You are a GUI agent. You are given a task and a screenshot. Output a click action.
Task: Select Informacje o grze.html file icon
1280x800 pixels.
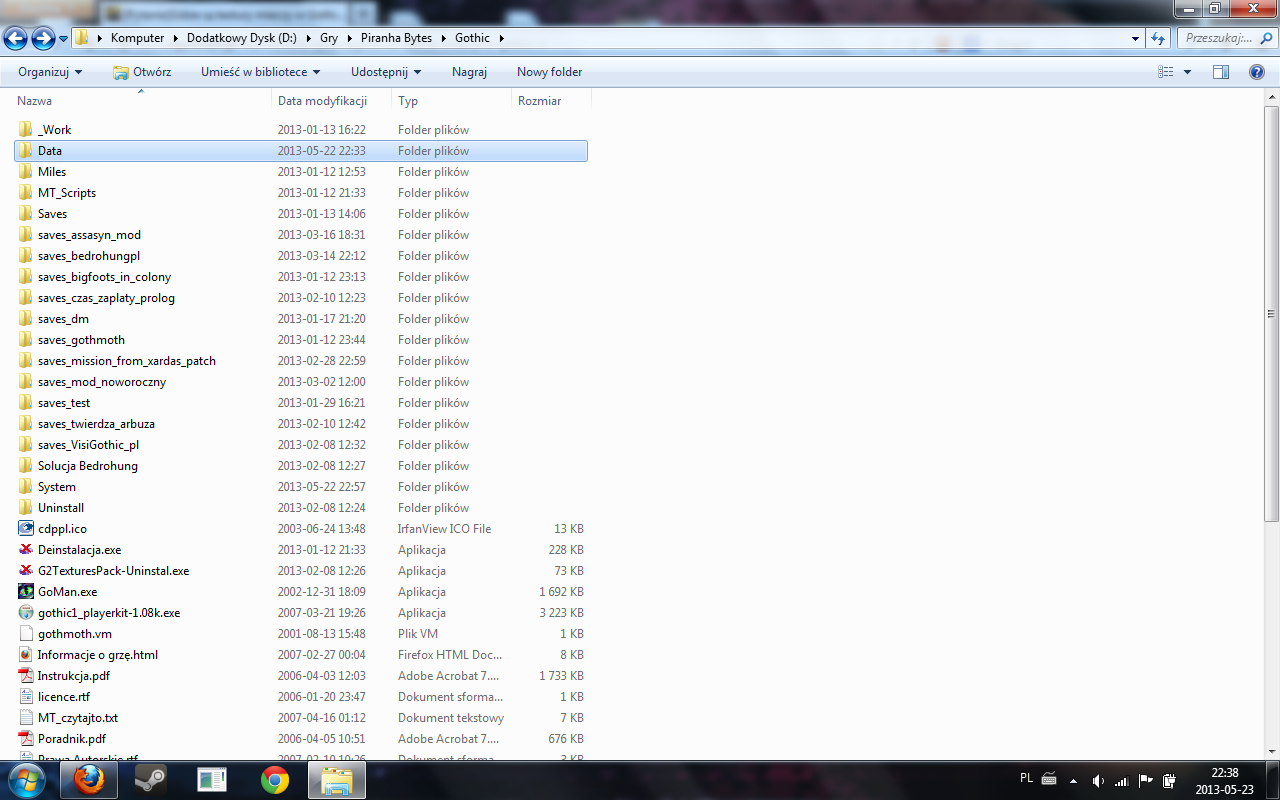(26, 655)
